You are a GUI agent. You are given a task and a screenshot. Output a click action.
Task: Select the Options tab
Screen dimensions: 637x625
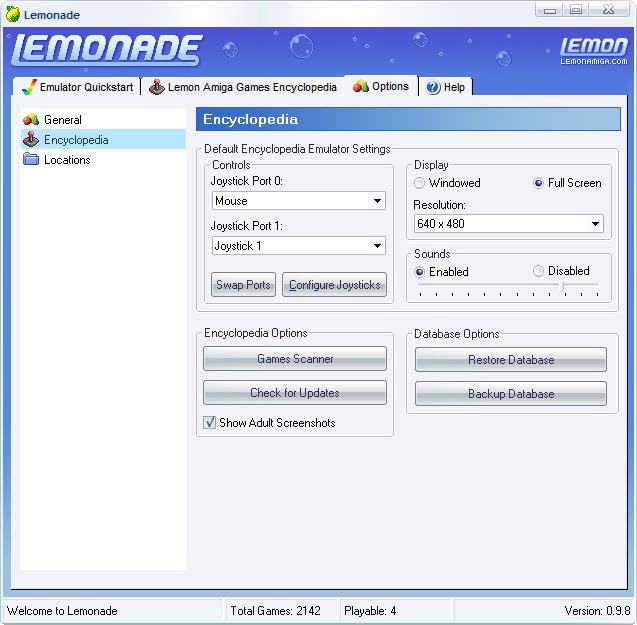click(381, 86)
